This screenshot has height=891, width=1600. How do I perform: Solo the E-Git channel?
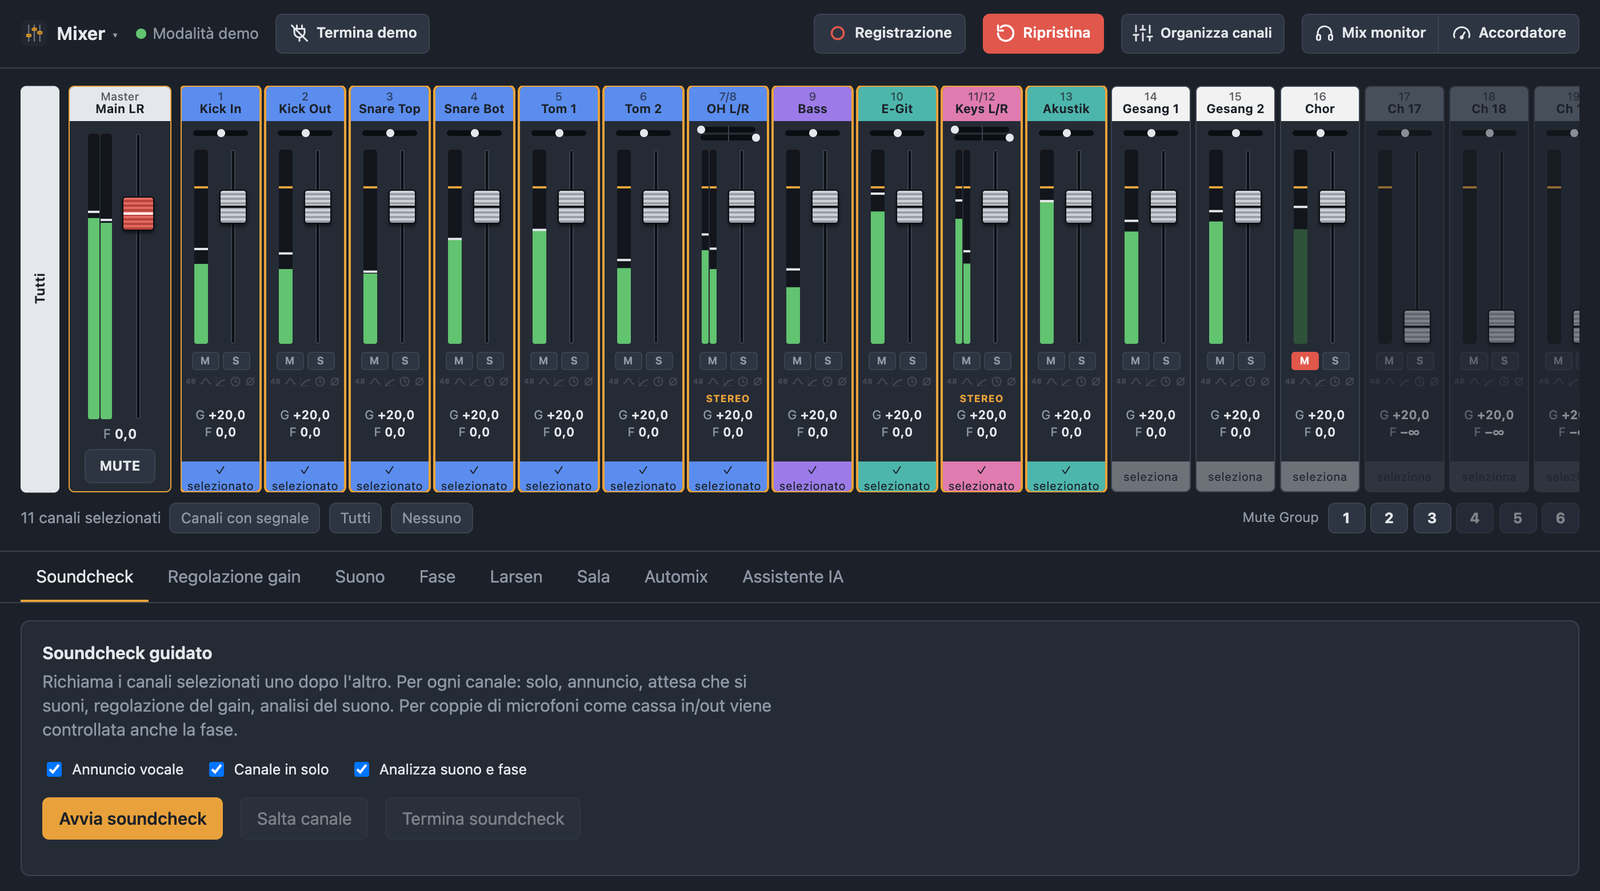pos(912,361)
